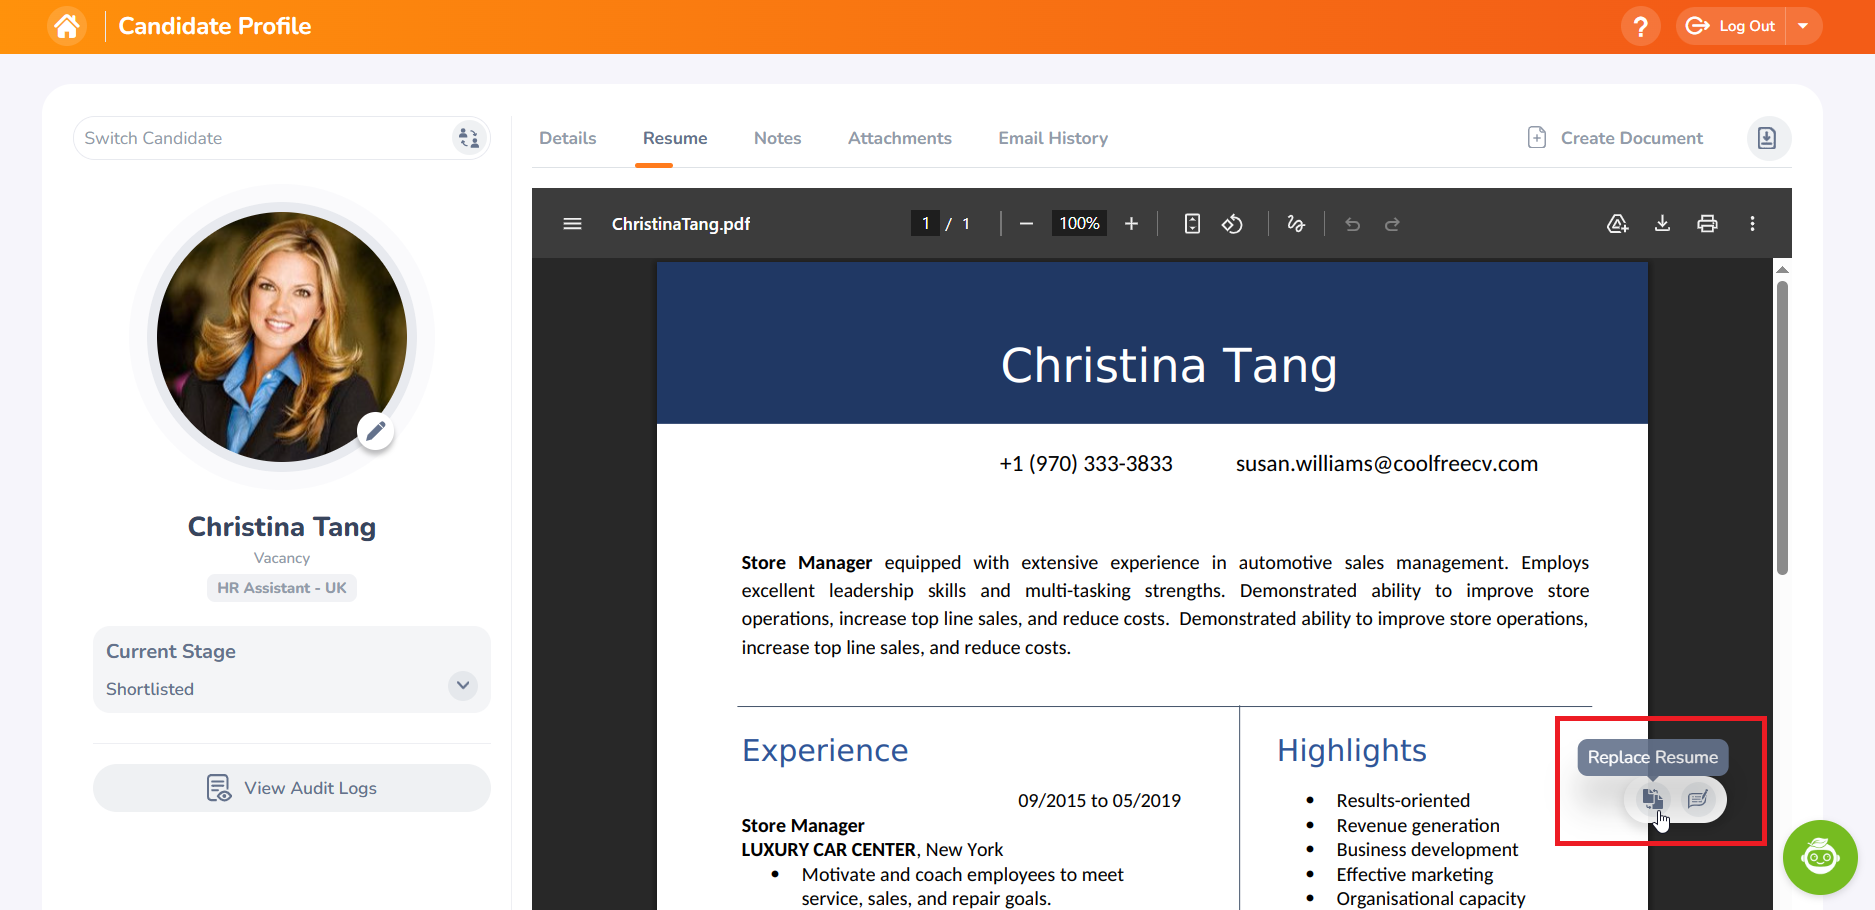Click the home icon in header
This screenshot has width=1875, height=910.
click(x=67, y=26)
